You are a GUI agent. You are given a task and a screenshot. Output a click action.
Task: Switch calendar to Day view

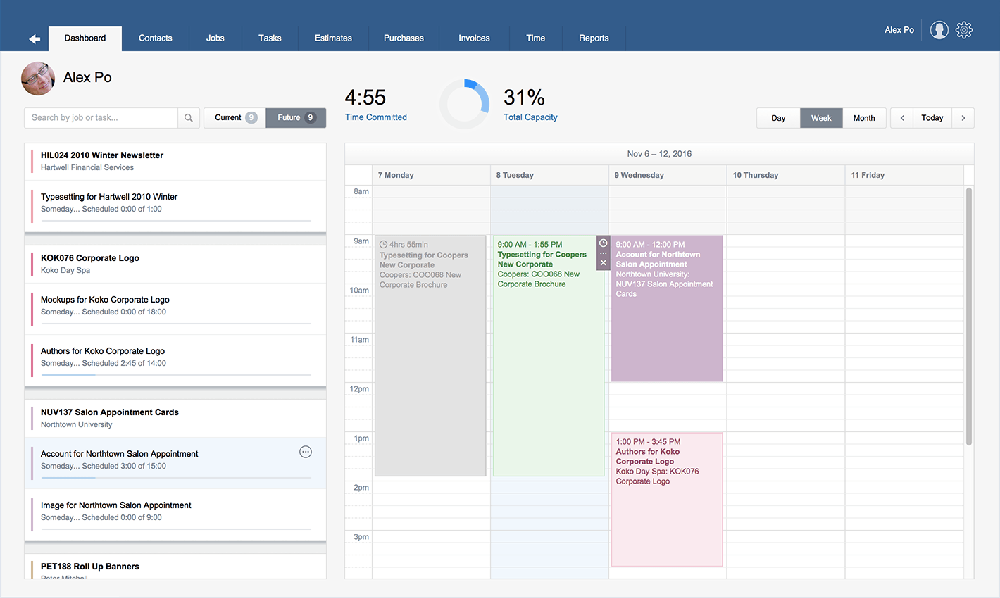pos(778,118)
